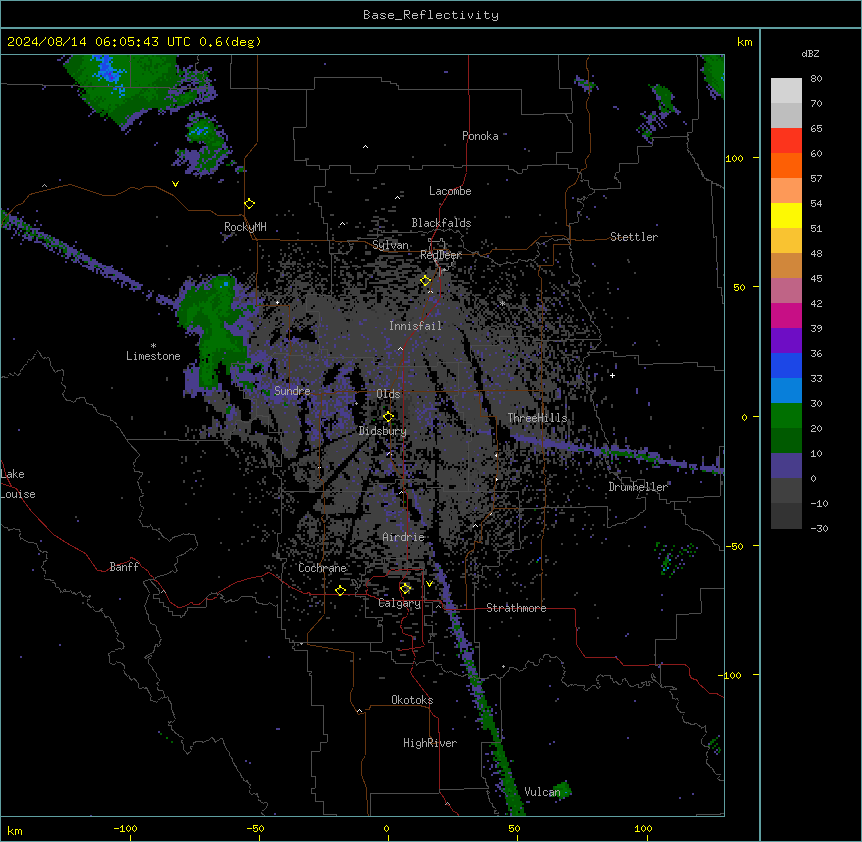
Task: Click the Airdrie city label
Action: point(404,537)
